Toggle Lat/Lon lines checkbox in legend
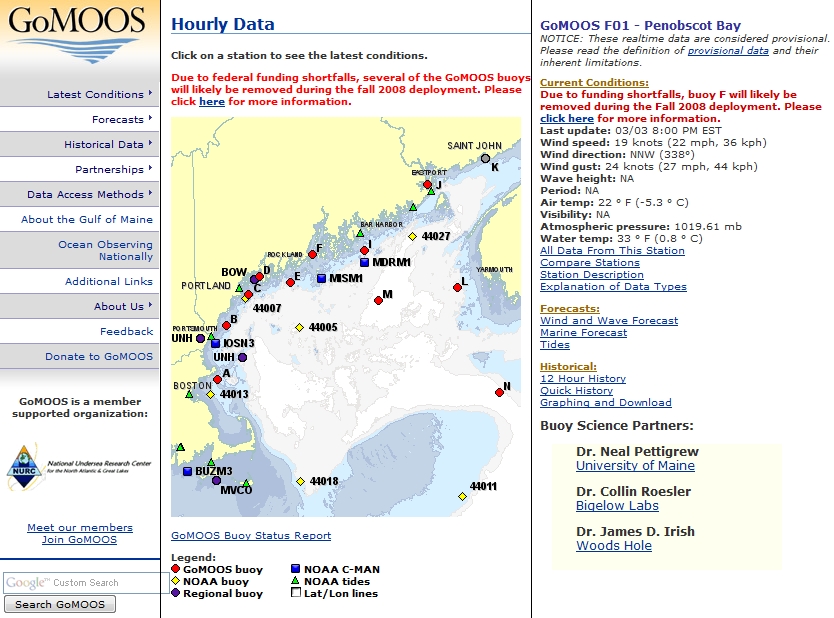This screenshot has height=618, width=834. coord(296,592)
